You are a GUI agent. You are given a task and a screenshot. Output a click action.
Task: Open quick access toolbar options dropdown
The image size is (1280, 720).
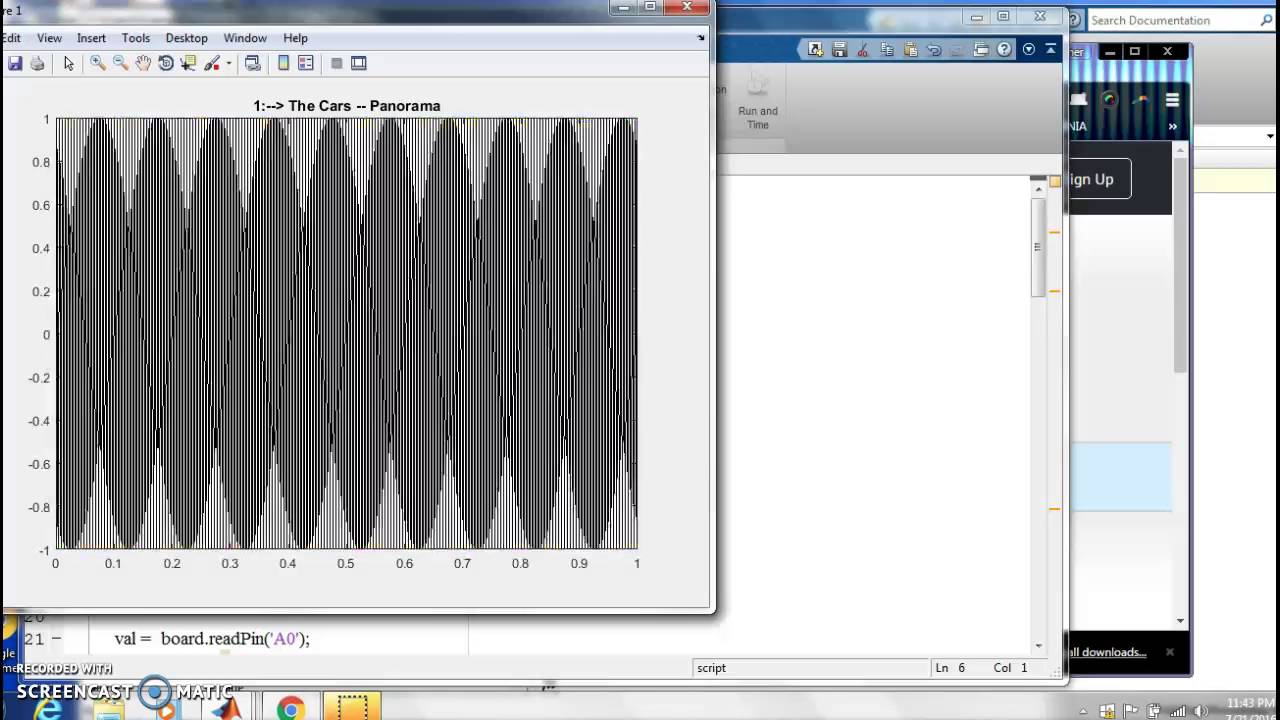click(x=1028, y=50)
